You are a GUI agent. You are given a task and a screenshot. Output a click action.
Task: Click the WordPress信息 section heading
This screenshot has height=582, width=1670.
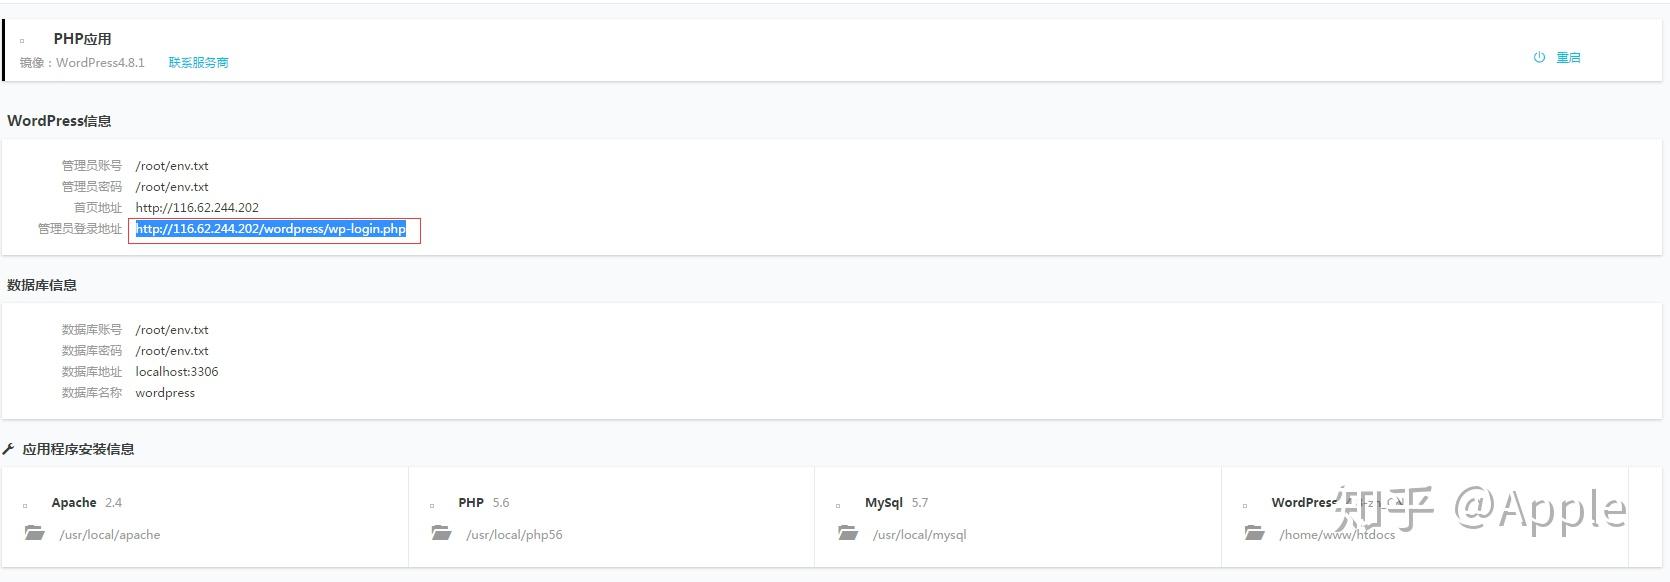(x=59, y=121)
